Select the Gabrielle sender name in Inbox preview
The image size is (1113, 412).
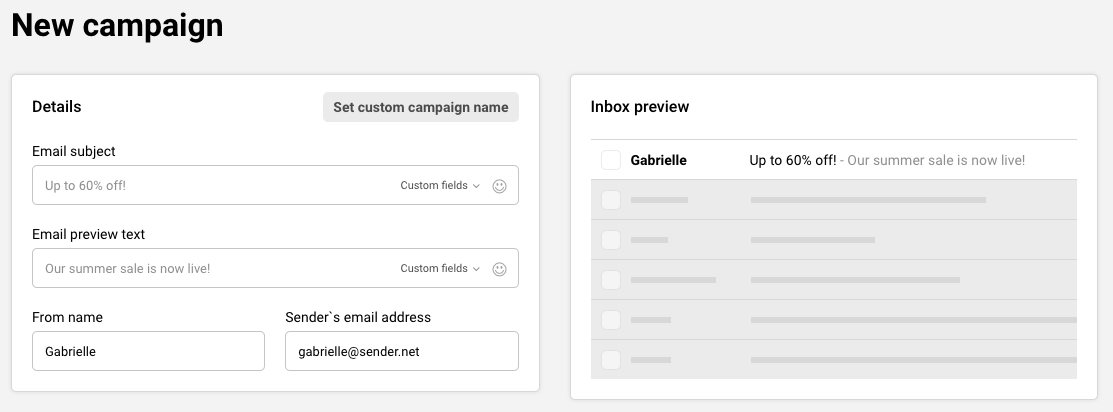[x=658, y=160]
